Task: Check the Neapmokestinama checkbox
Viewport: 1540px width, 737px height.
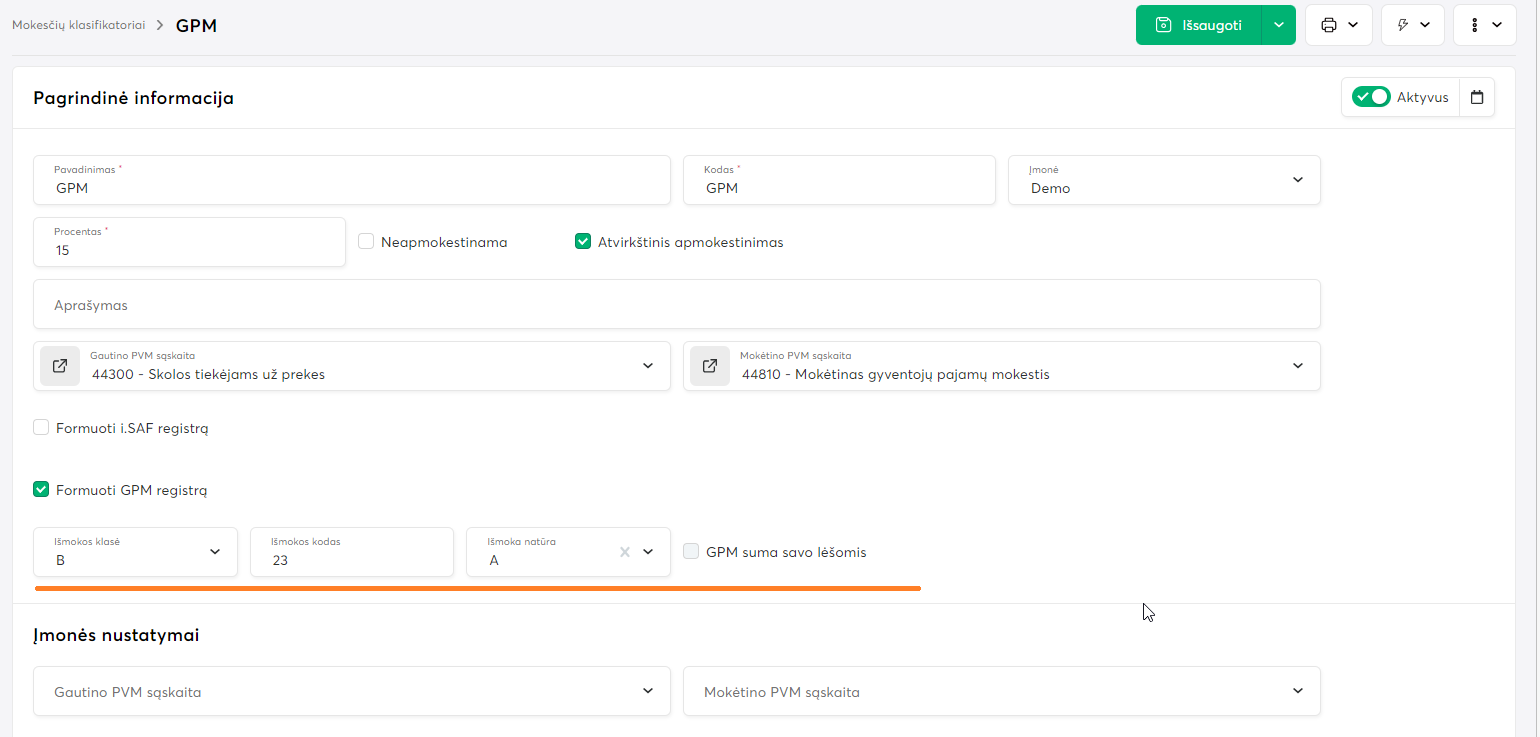Action: [366, 242]
